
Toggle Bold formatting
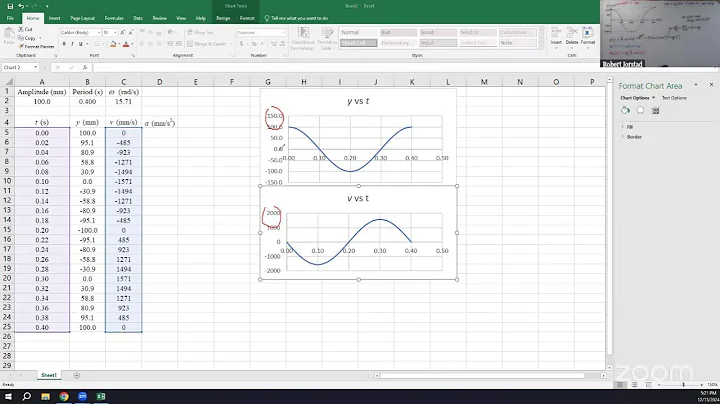point(64,44)
